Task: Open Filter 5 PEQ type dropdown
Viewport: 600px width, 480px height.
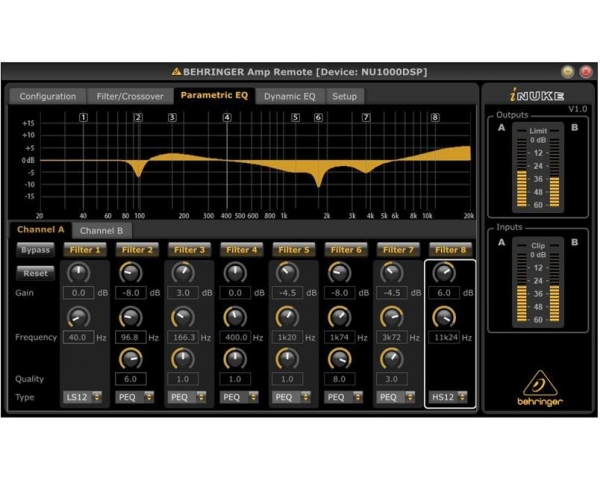Action: coord(292,397)
